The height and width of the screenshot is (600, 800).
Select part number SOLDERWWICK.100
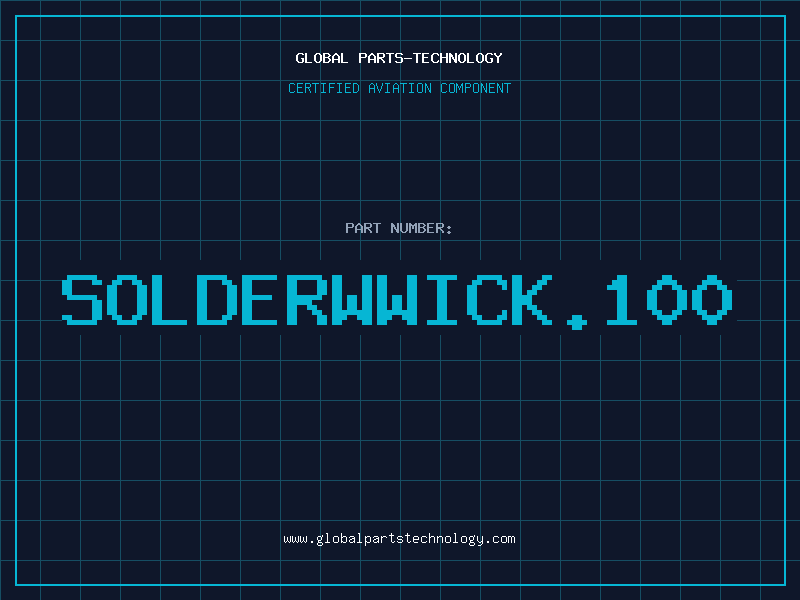[397, 302]
